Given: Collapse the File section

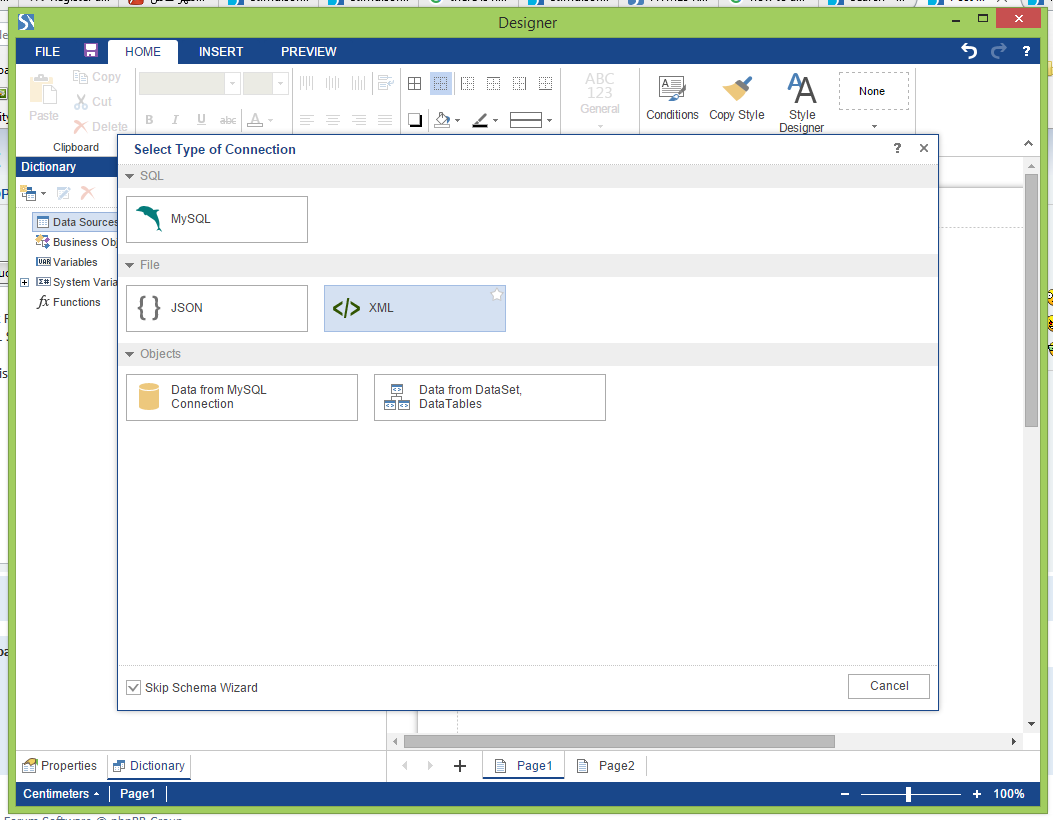Looking at the screenshot, I should click(130, 265).
